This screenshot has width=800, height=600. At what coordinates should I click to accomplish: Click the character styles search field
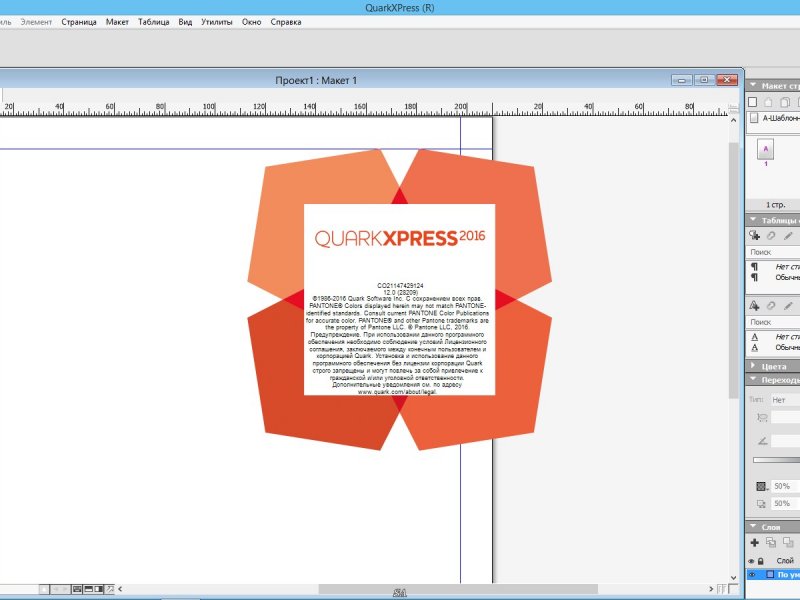point(773,322)
